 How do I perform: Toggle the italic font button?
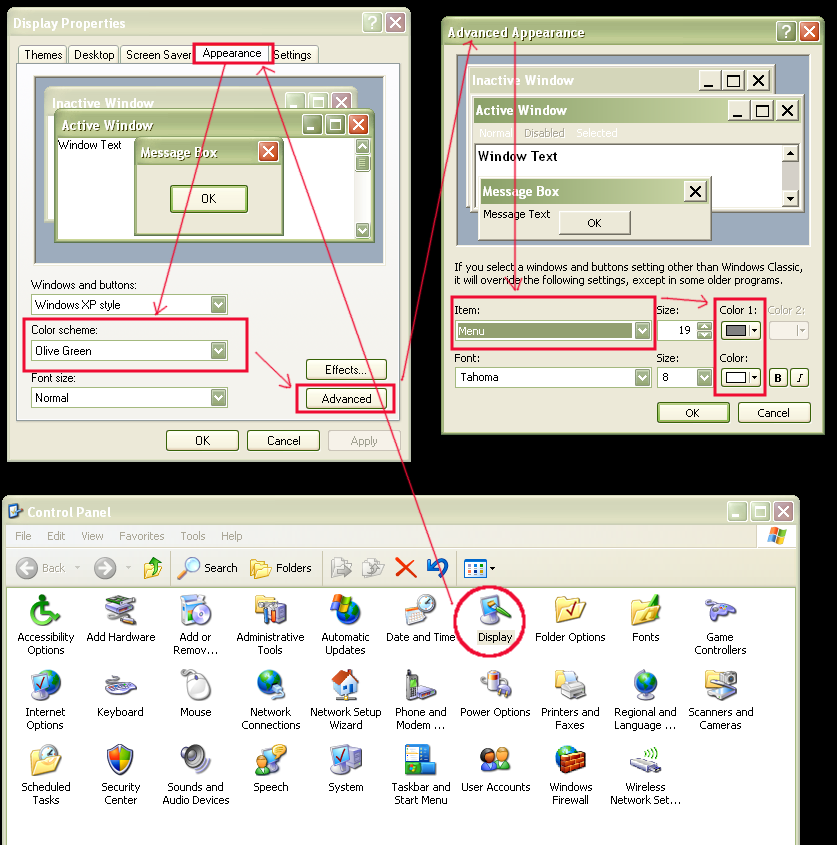click(x=799, y=378)
